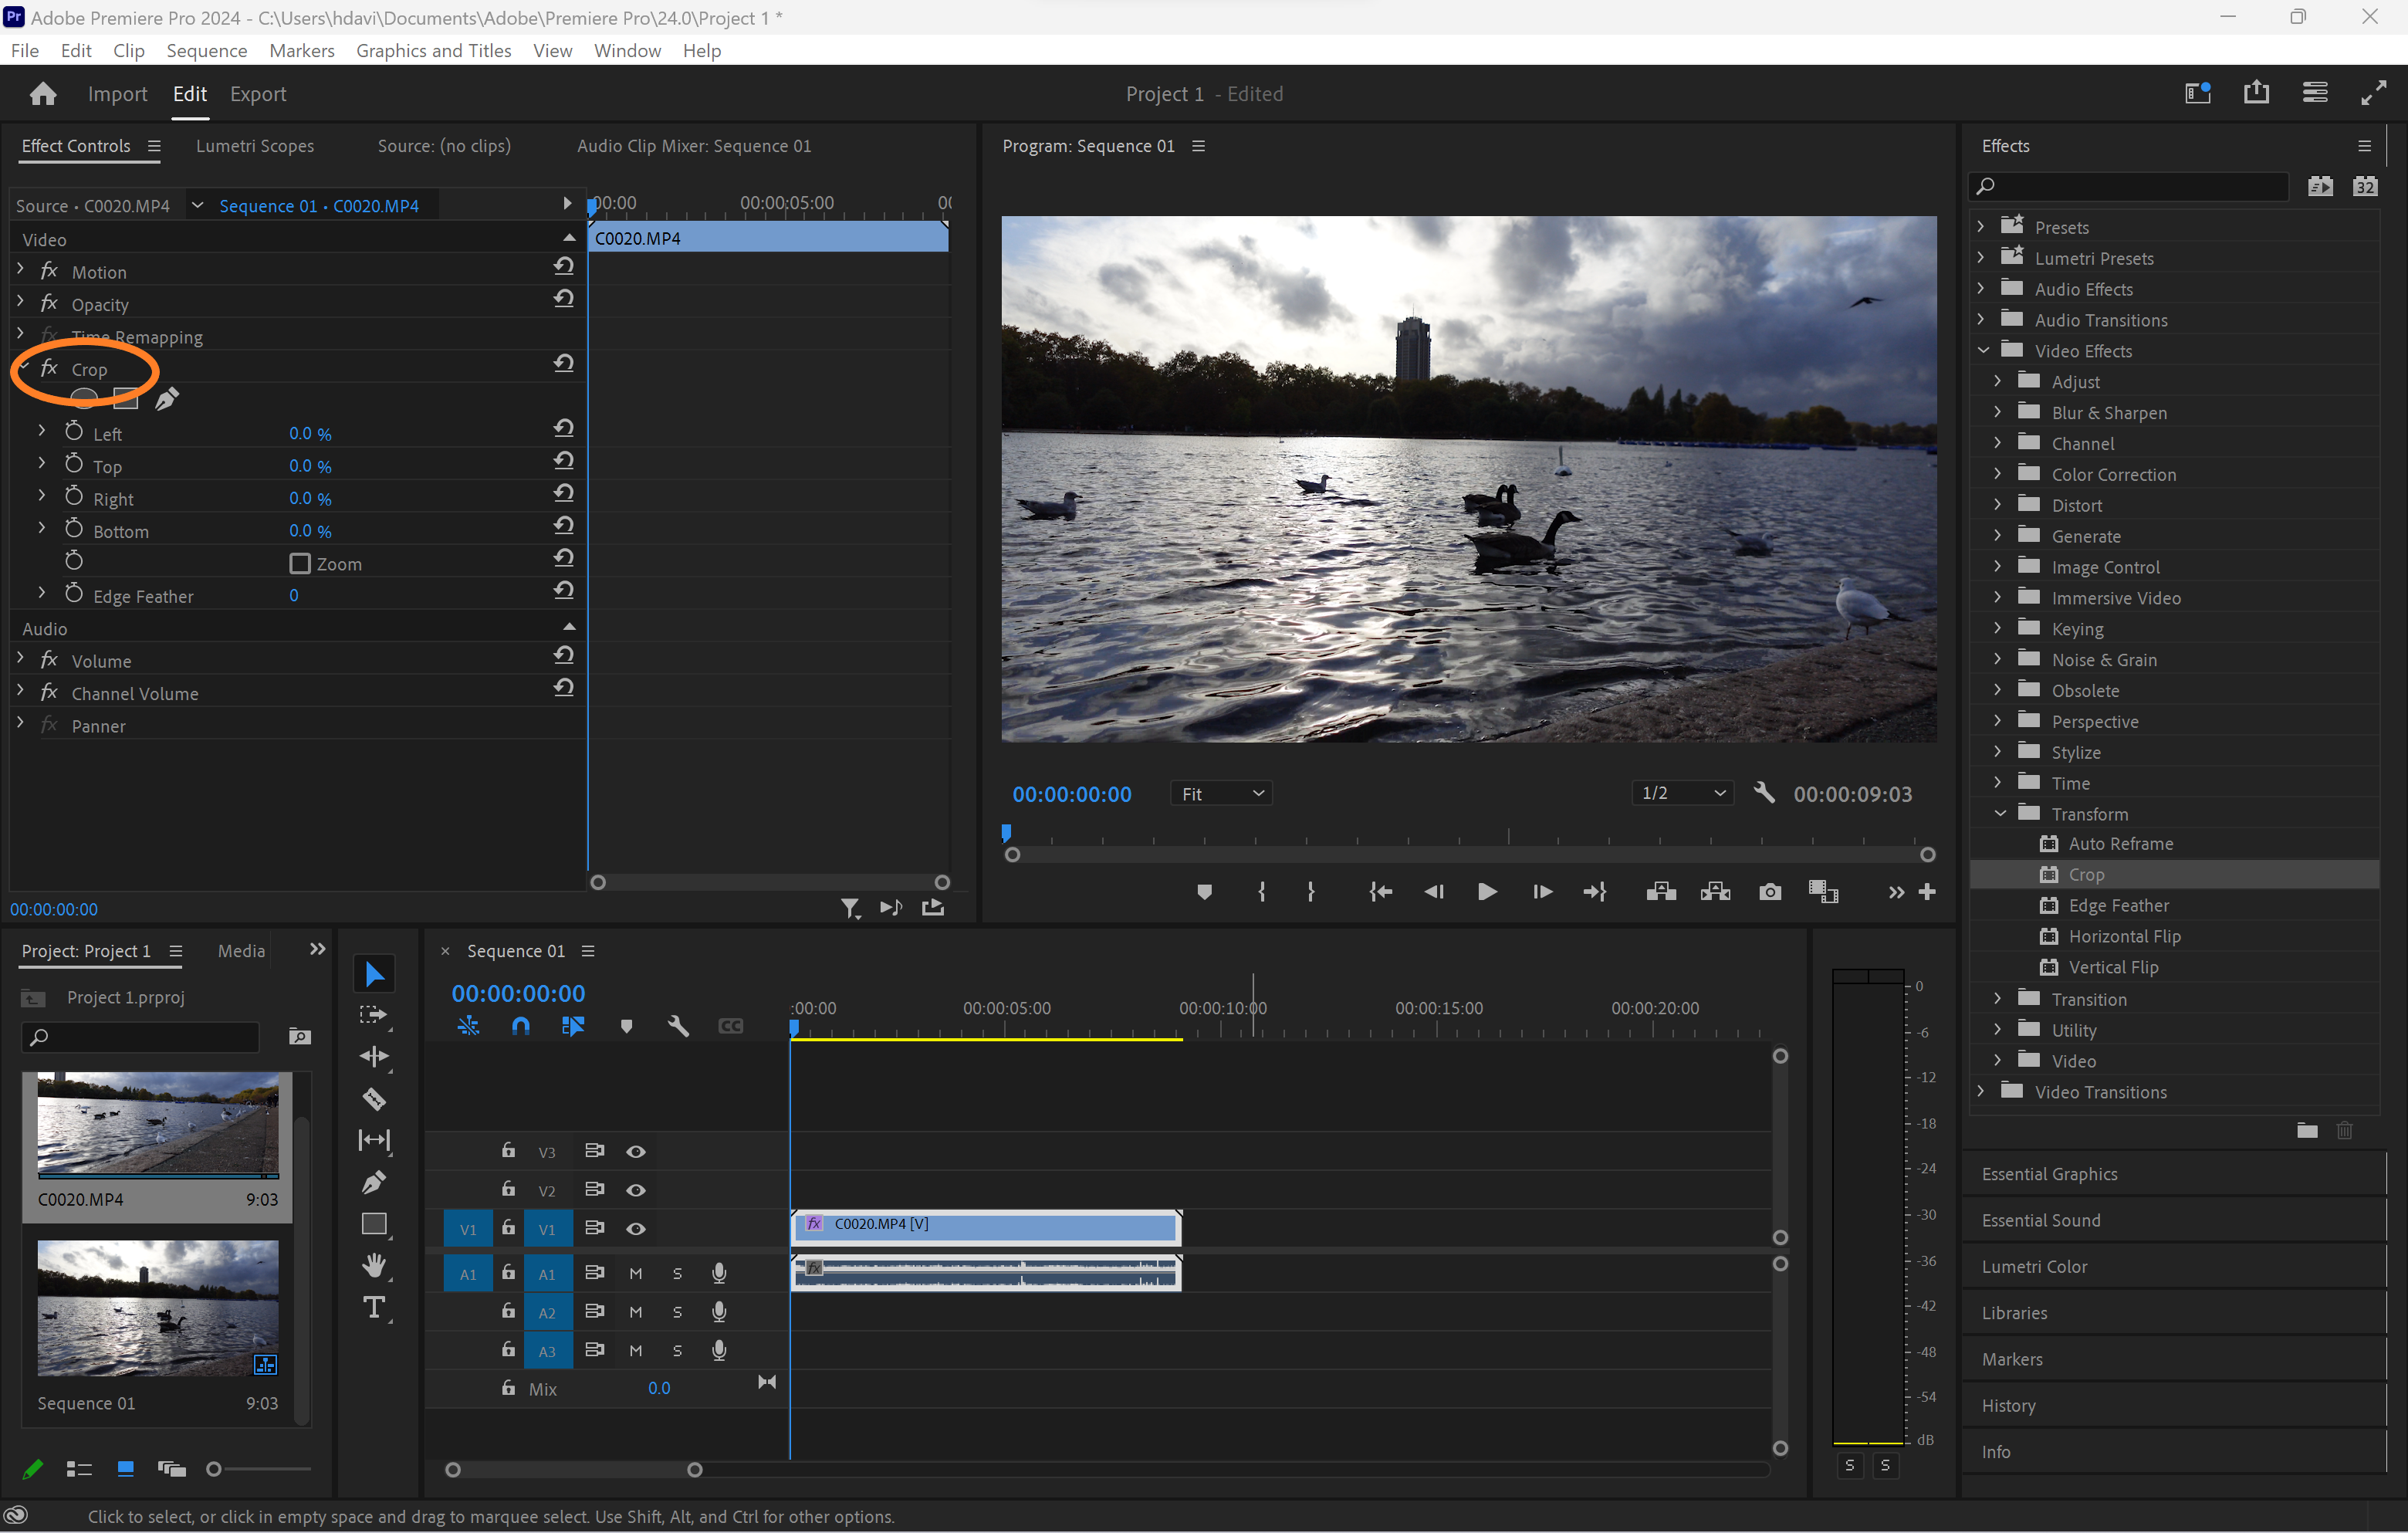Open the Lumetri Color panel

click(x=2034, y=1267)
